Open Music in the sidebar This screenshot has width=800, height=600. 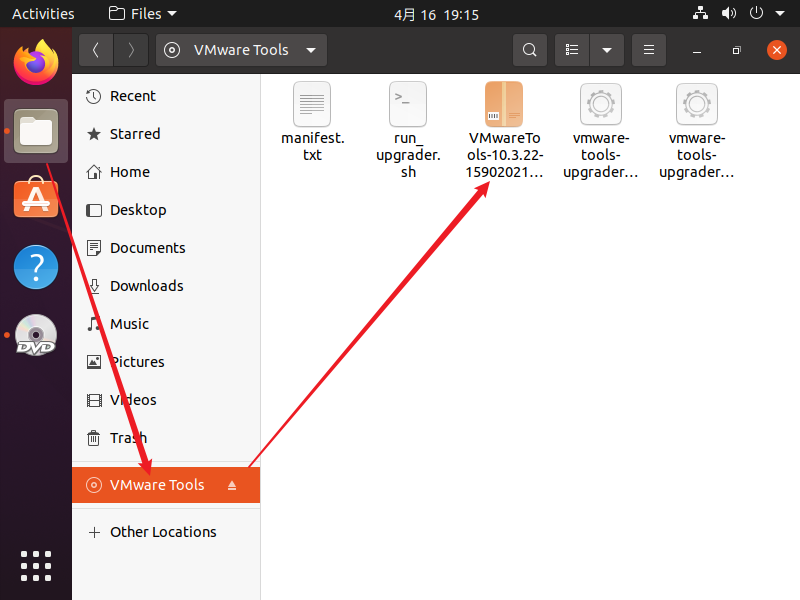tap(166, 324)
